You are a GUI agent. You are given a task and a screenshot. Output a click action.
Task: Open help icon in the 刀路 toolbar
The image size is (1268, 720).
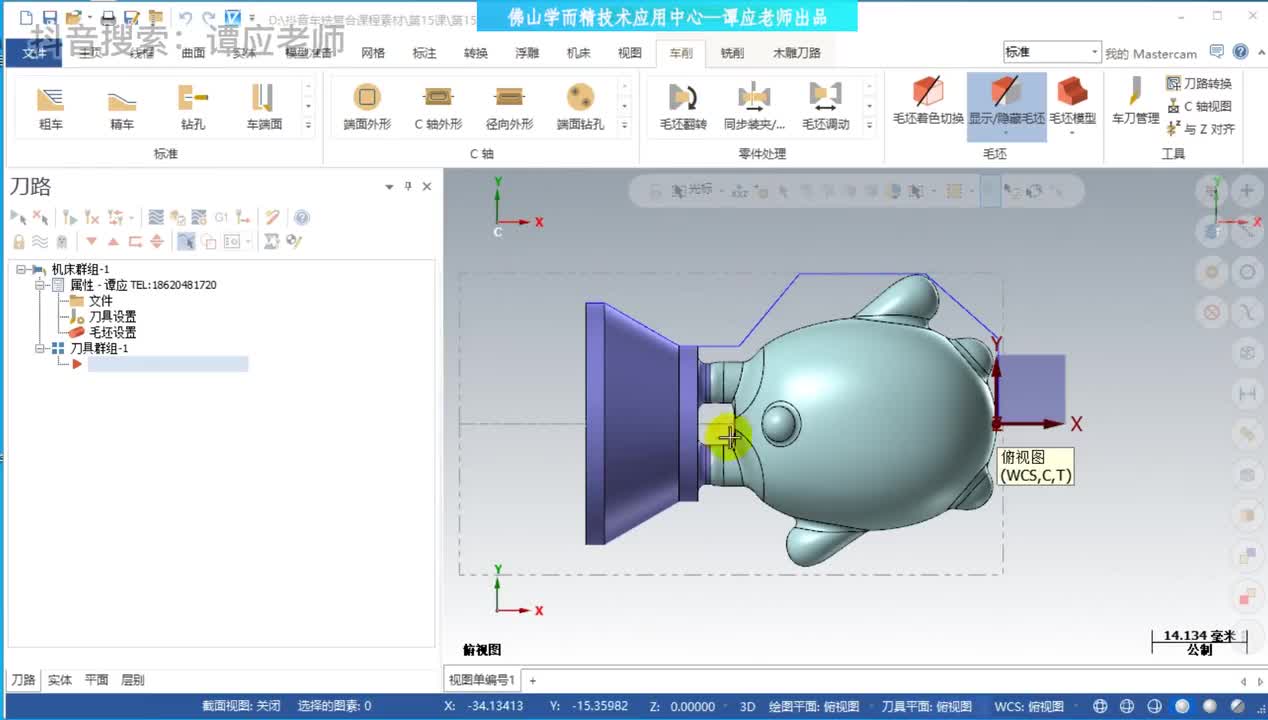click(x=301, y=217)
